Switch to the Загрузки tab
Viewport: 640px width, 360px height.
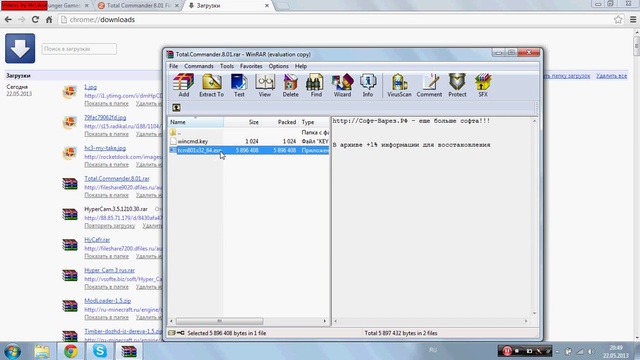(229, 6)
